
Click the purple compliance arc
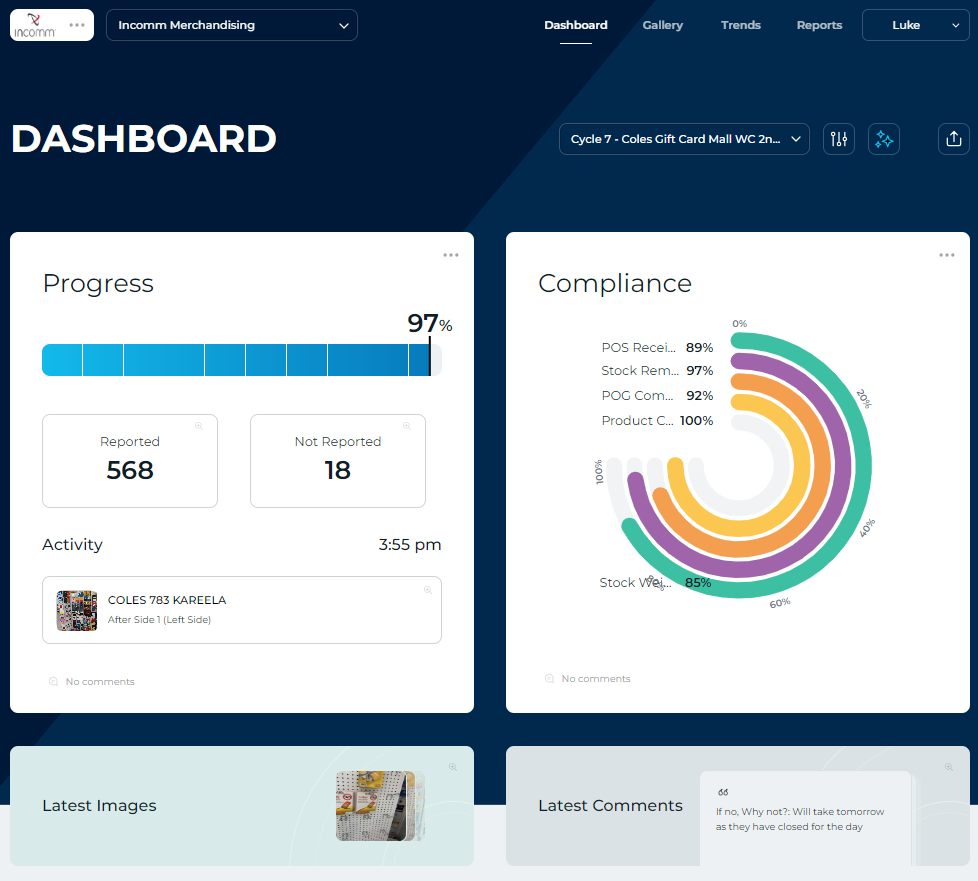843,465
